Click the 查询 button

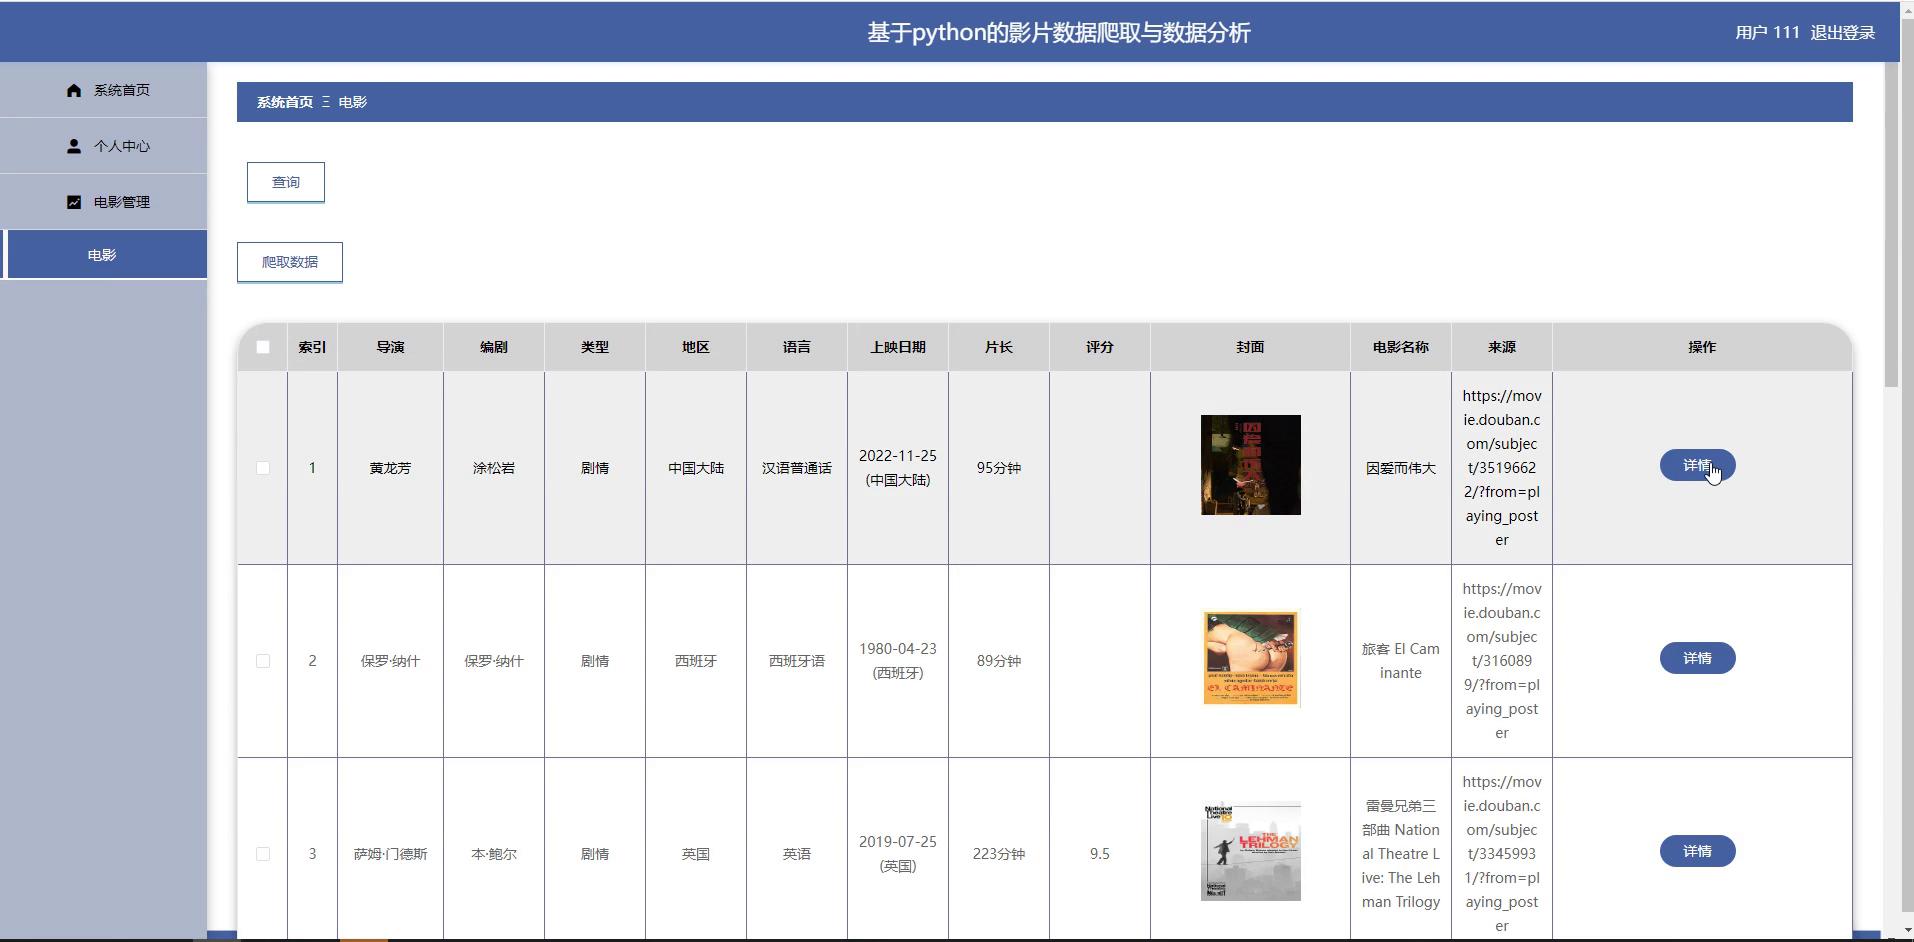pos(286,182)
